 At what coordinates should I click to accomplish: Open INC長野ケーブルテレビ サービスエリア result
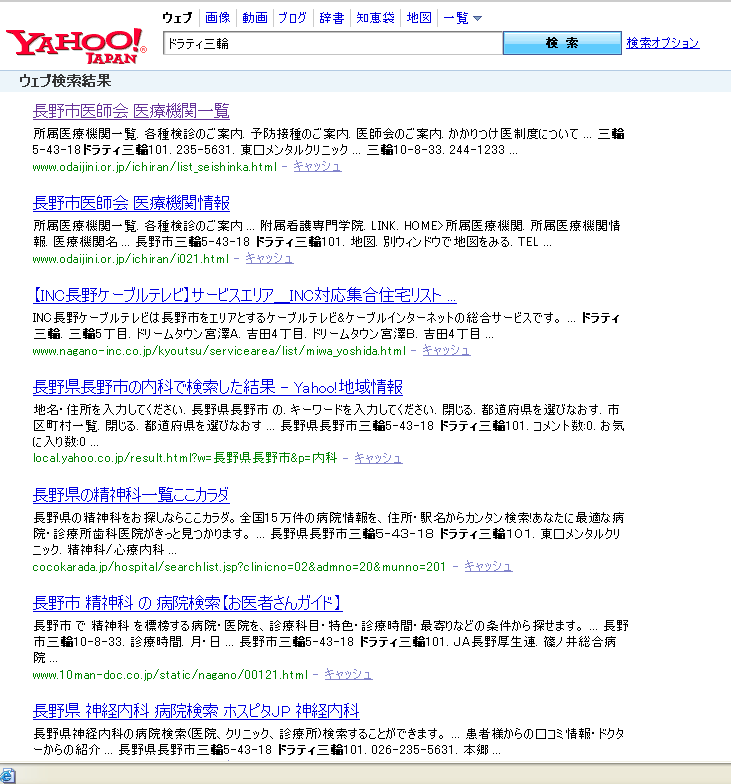pos(244,295)
